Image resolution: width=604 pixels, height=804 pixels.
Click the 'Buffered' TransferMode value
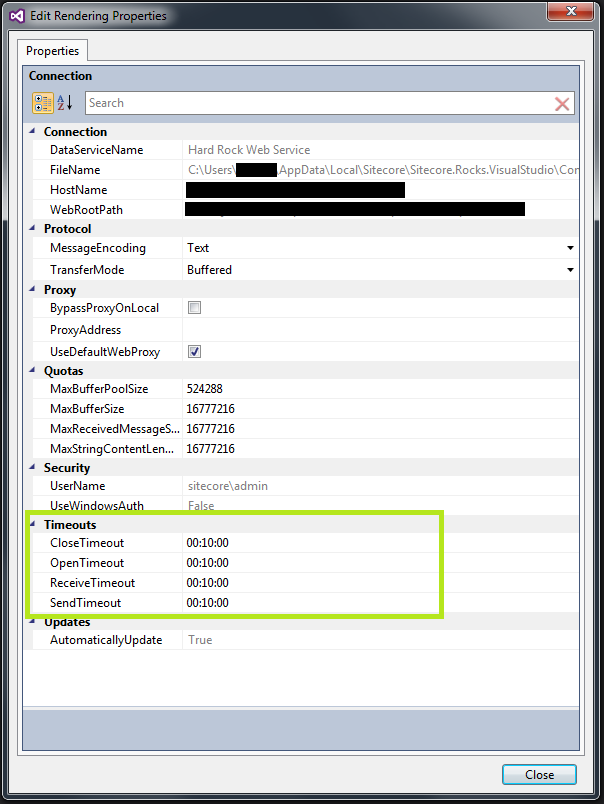pos(209,270)
